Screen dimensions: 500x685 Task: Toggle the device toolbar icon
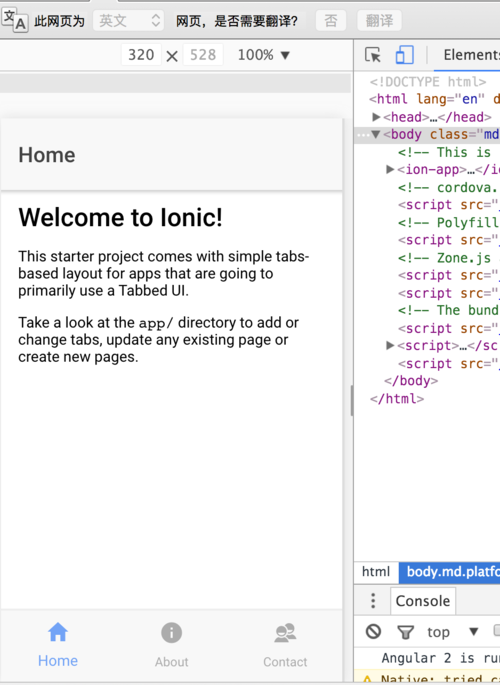(x=404, y=55)
